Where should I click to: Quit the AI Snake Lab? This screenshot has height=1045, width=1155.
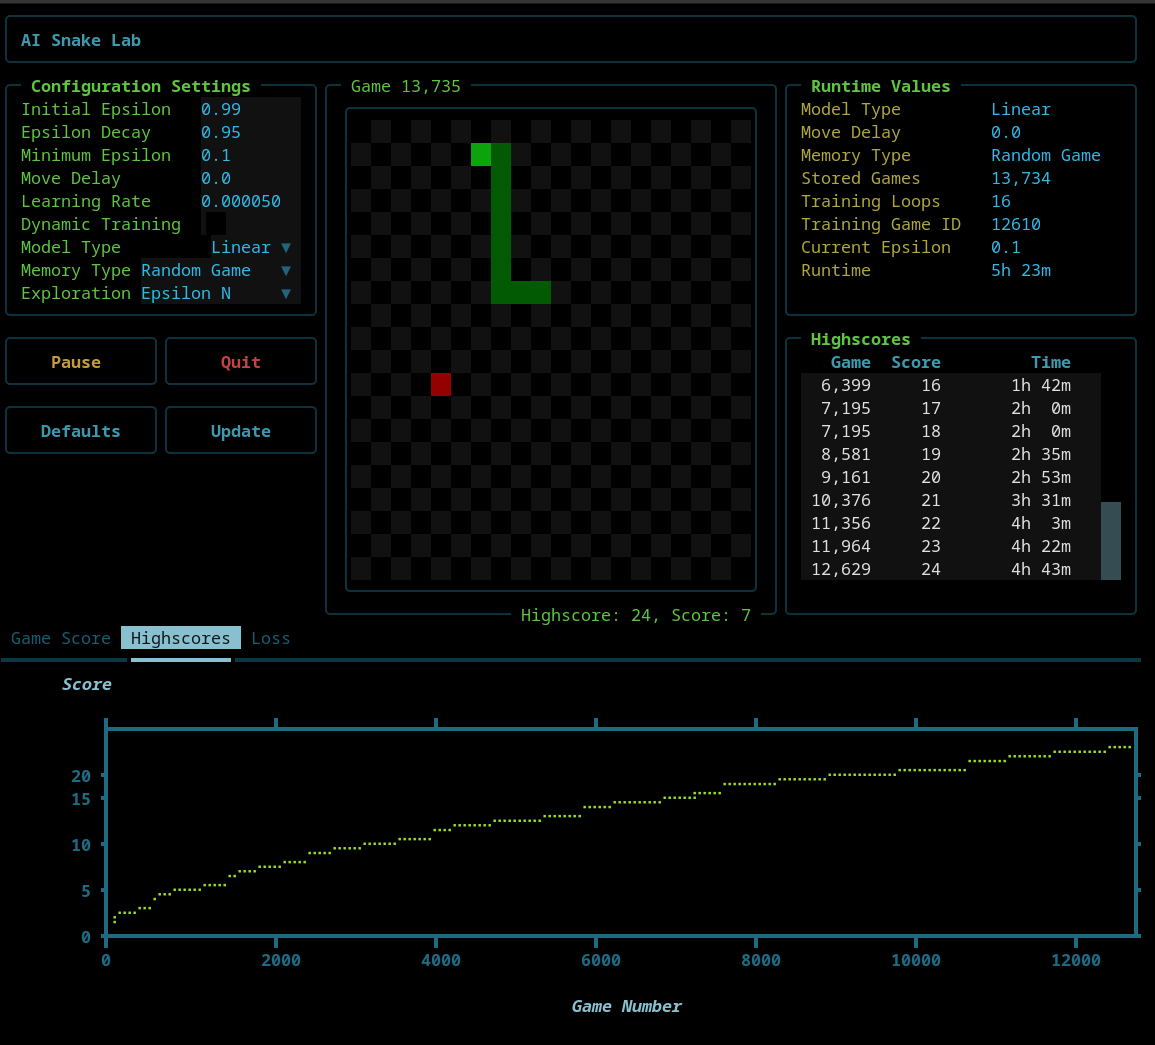[240, 362]
